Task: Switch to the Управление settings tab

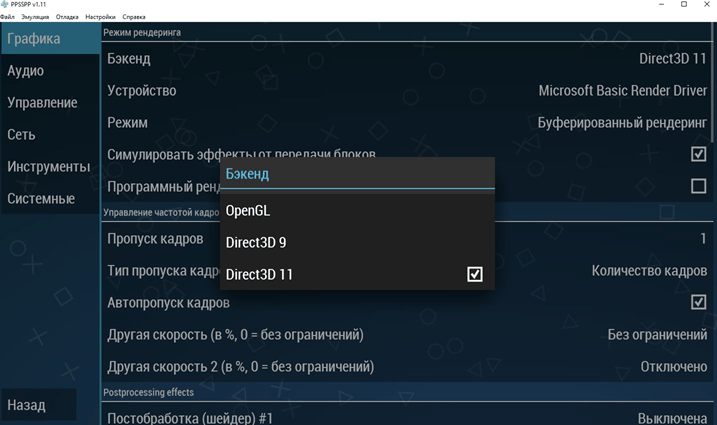Action: pyautogui.click(x=50, y=102)
